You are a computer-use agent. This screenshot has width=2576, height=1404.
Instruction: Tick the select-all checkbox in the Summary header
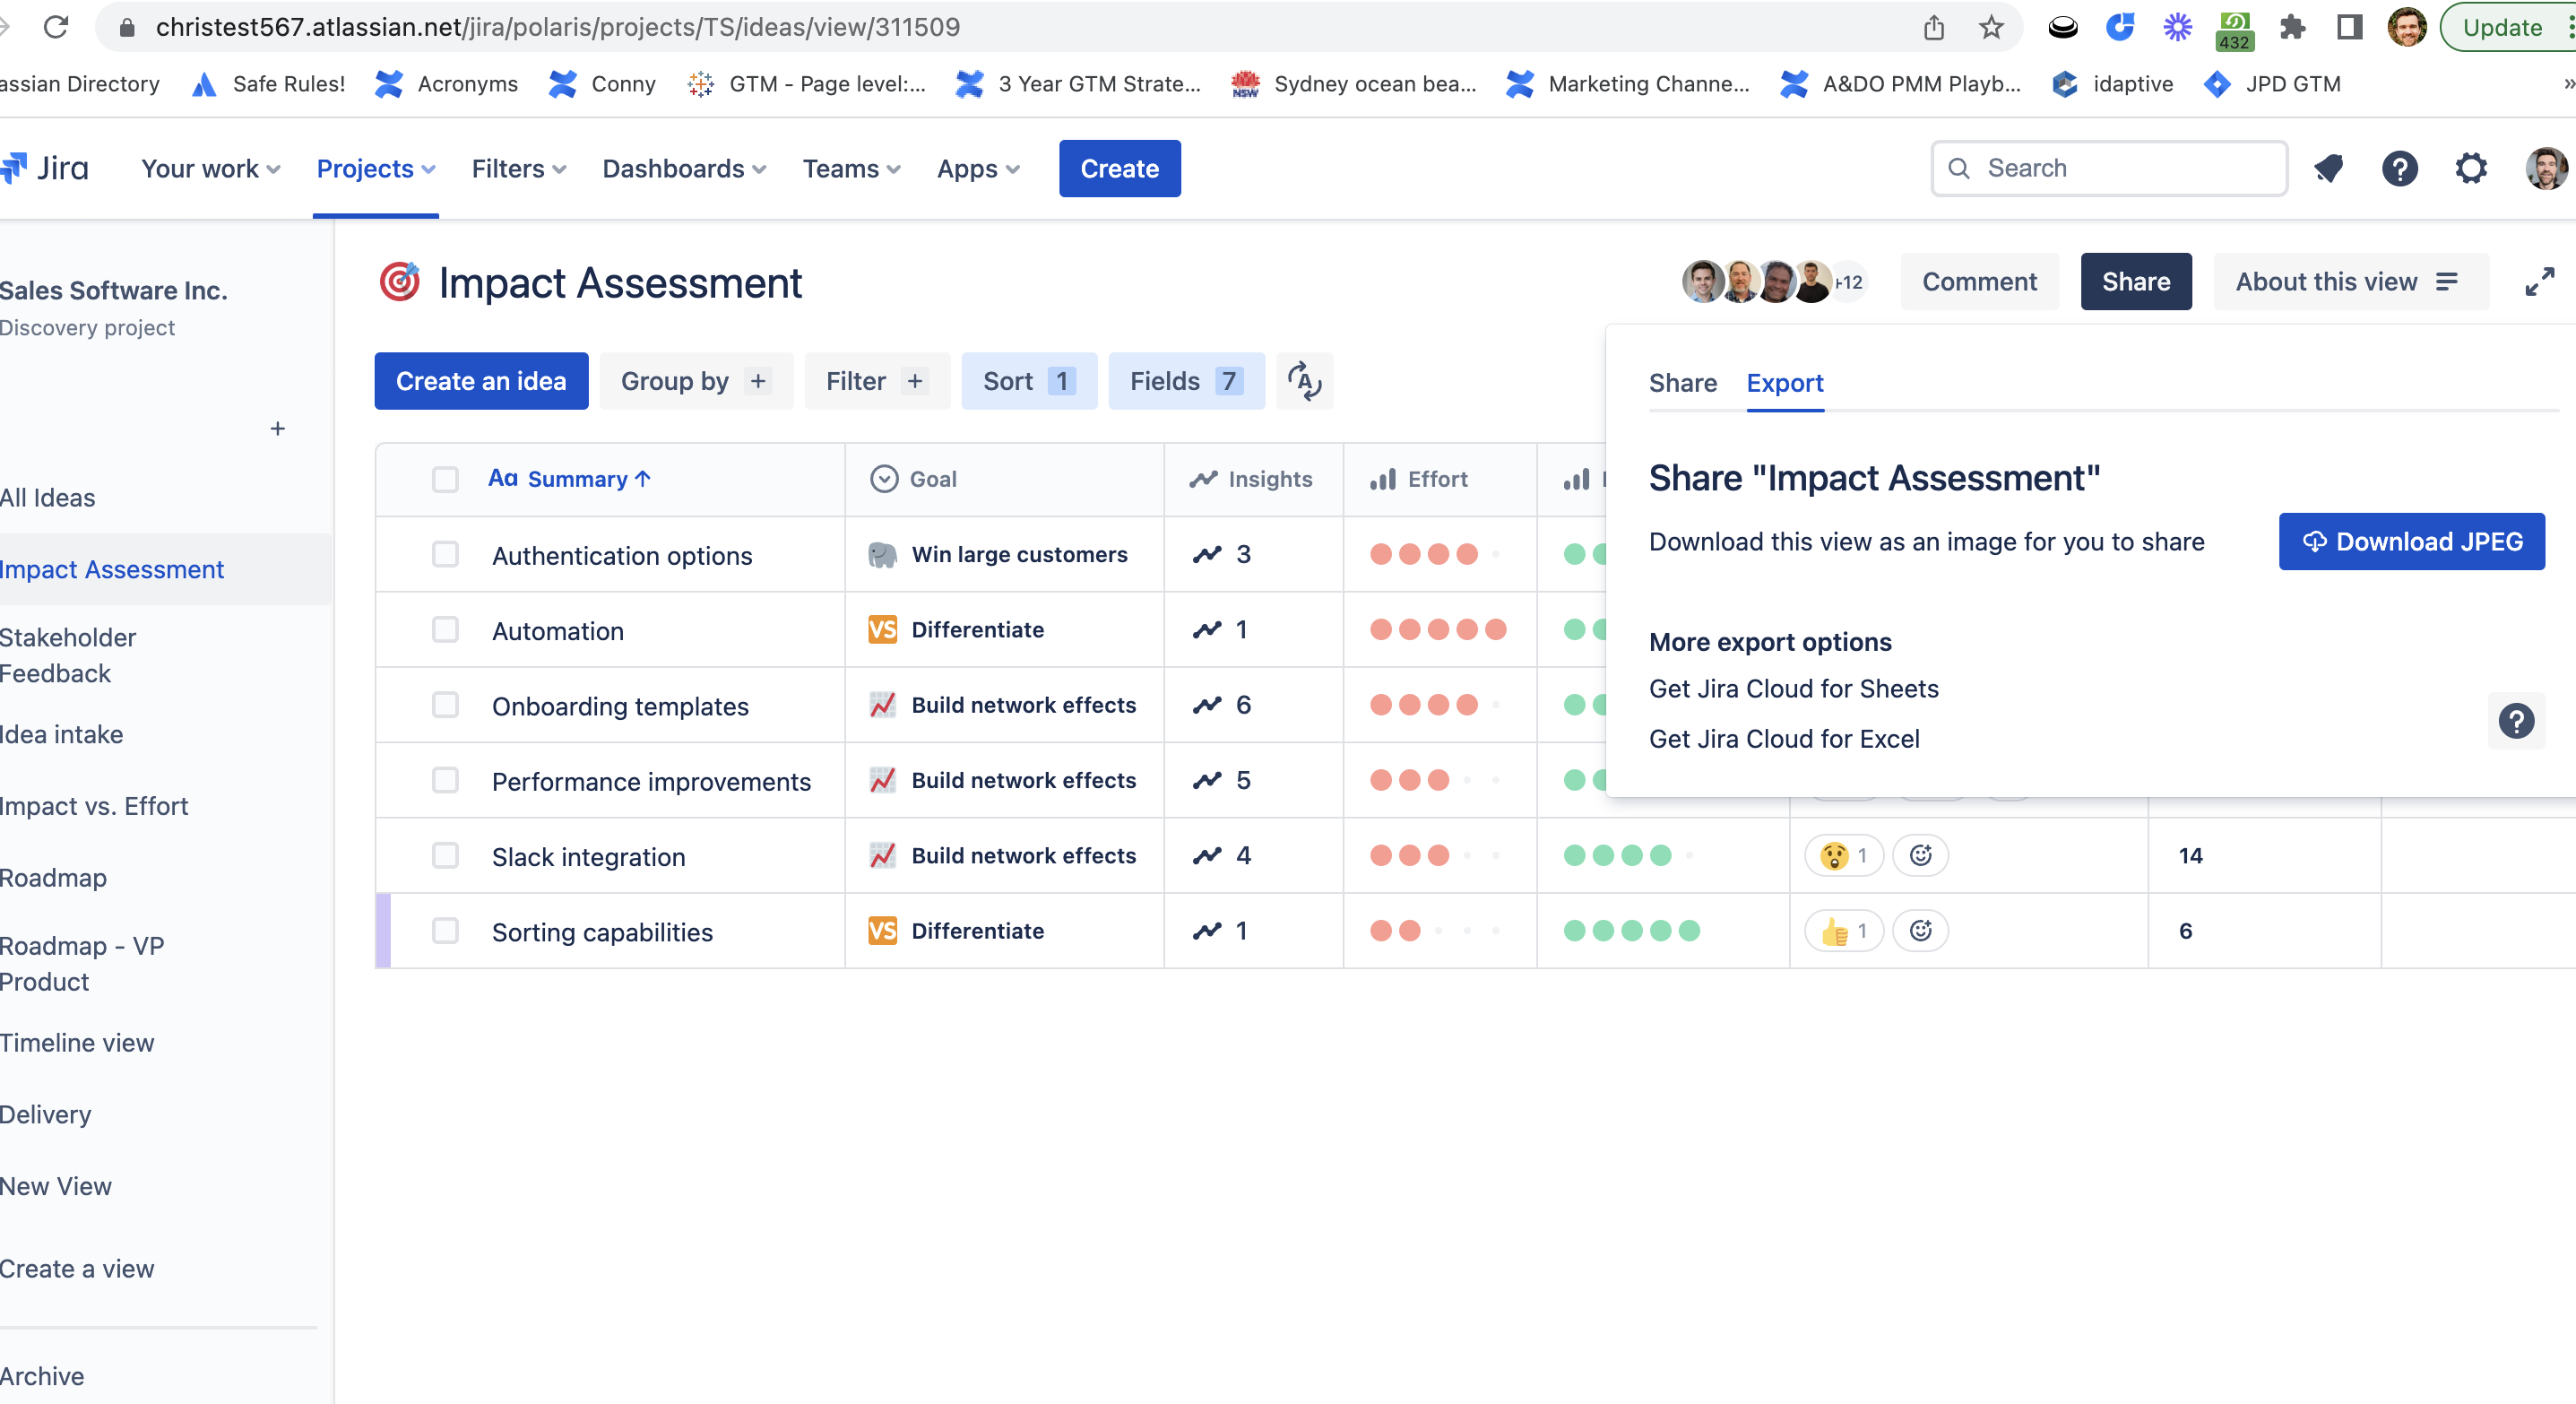445,479
